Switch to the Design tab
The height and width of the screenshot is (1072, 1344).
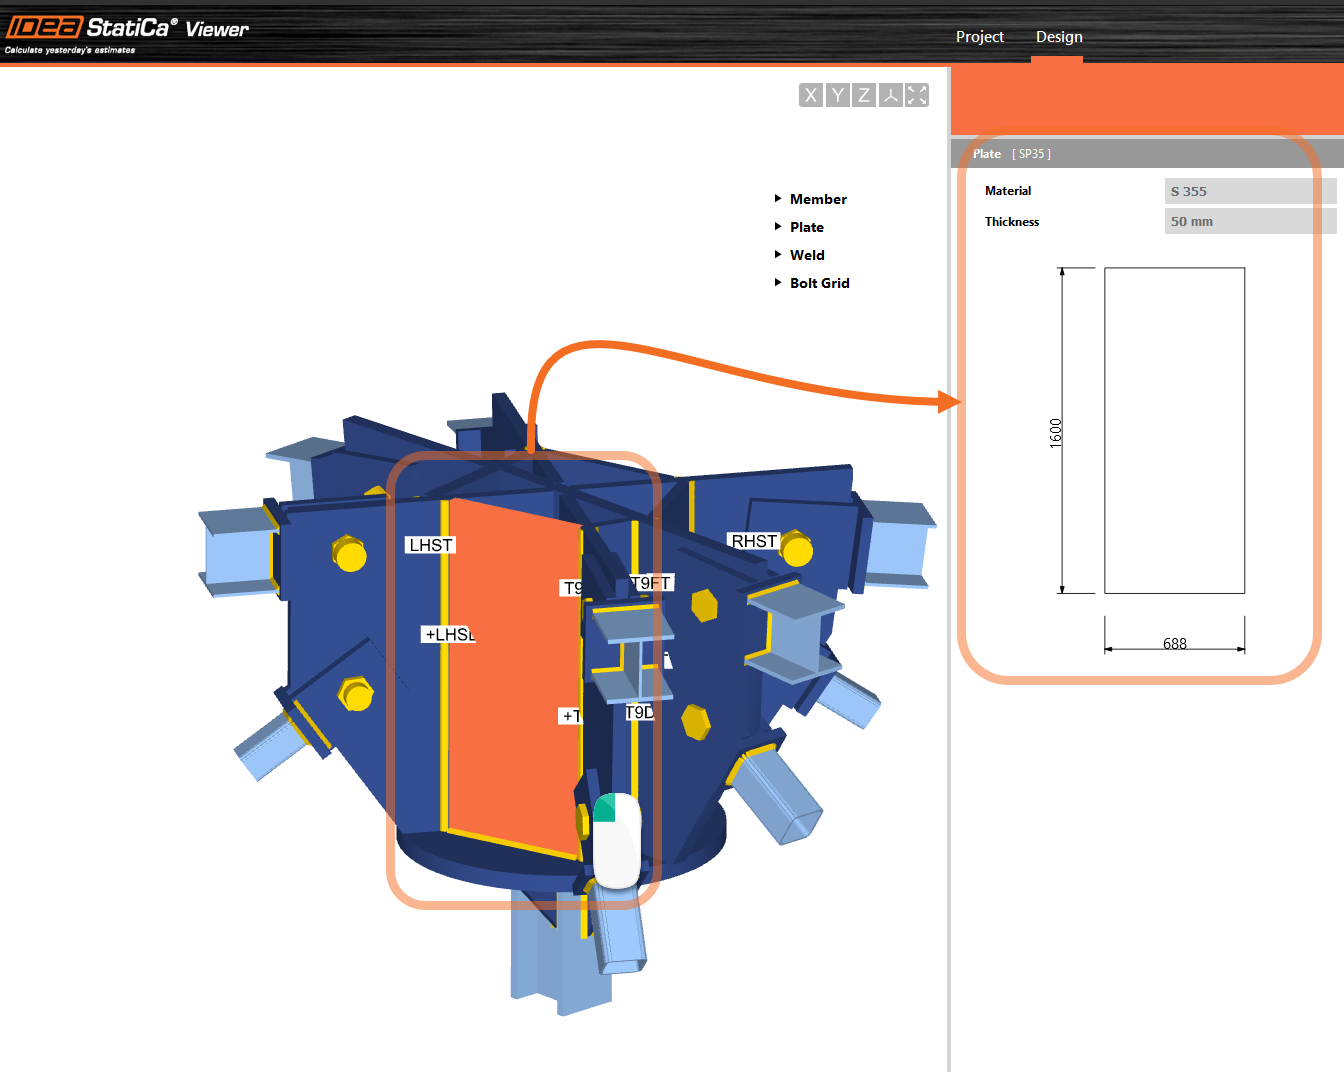click(1059, 37)
